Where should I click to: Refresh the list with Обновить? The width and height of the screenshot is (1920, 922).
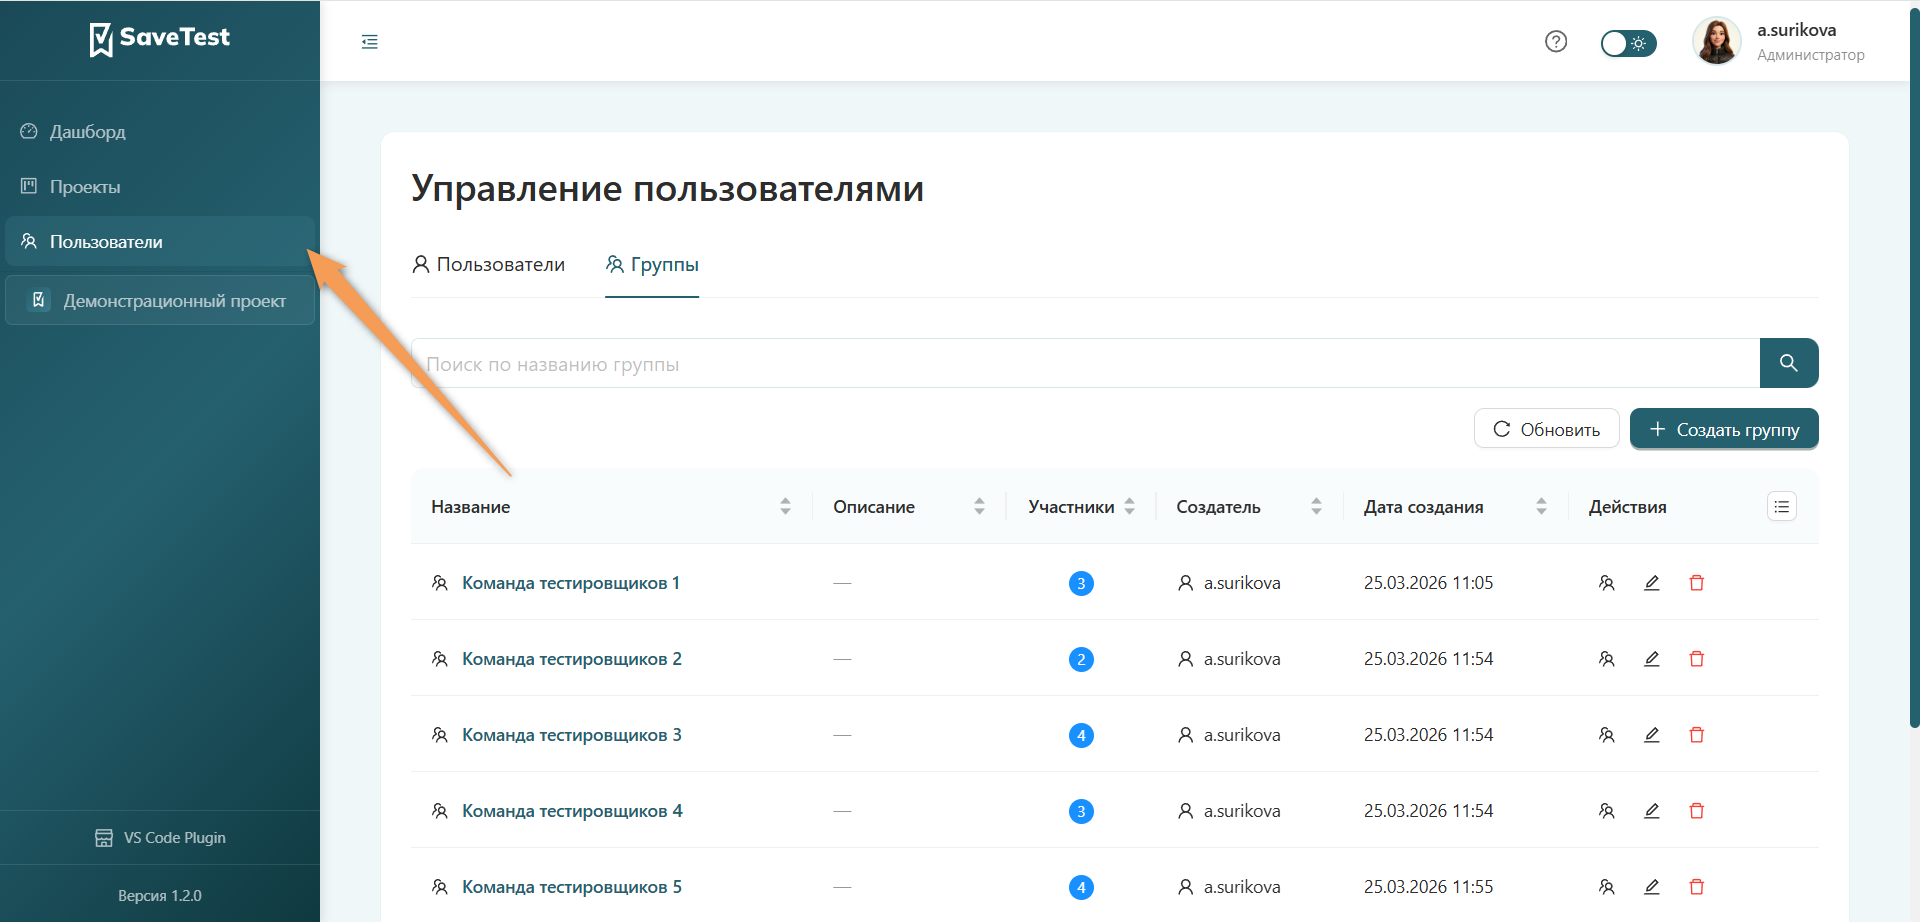pyautogui.click(x=1546, y=428)
